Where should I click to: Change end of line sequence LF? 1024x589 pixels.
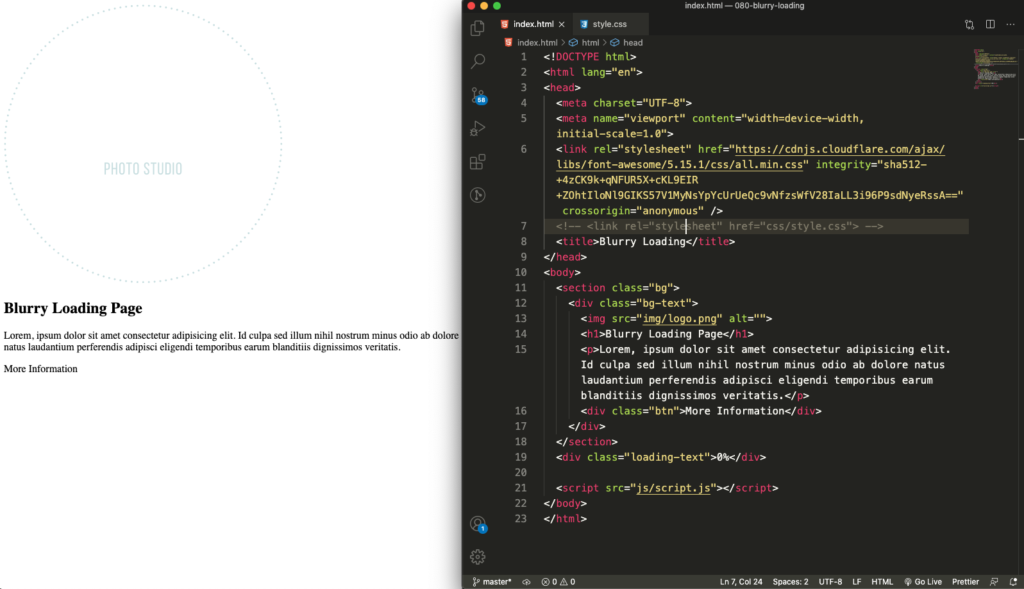point(857,582)
